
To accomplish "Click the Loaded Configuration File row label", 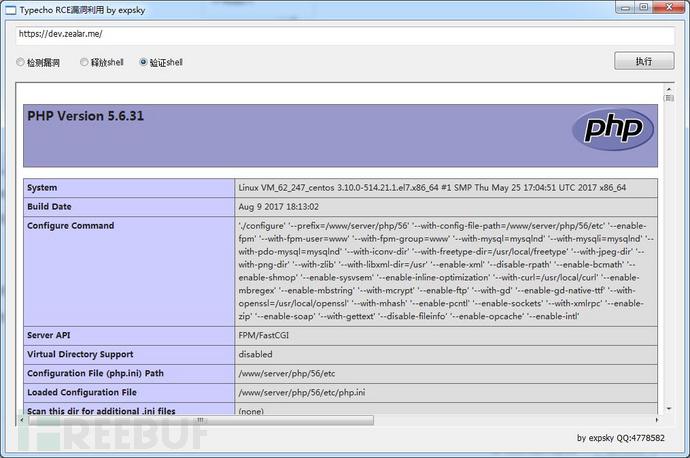I will [84, 392].
